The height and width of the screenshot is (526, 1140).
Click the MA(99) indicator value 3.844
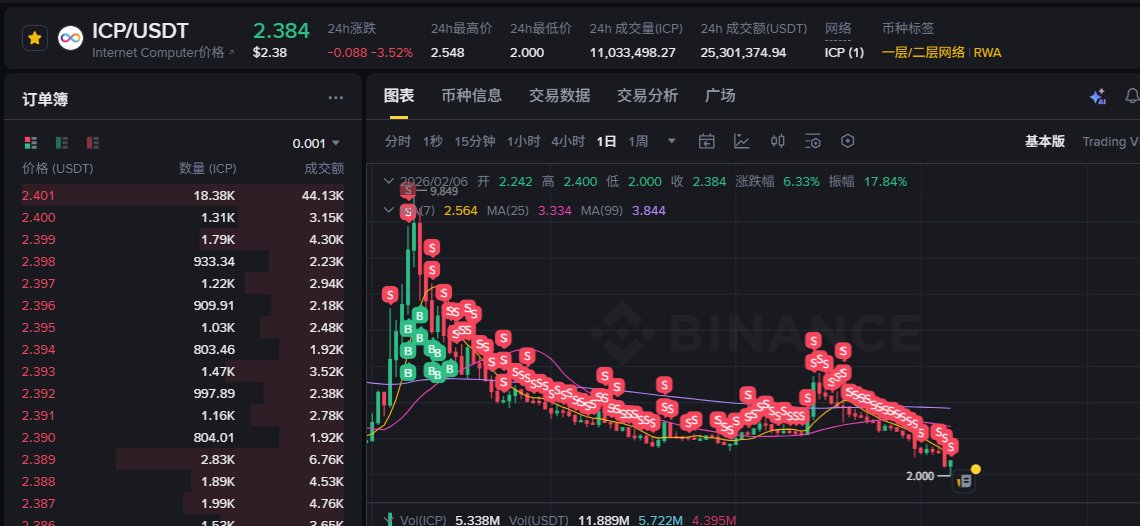649,210
